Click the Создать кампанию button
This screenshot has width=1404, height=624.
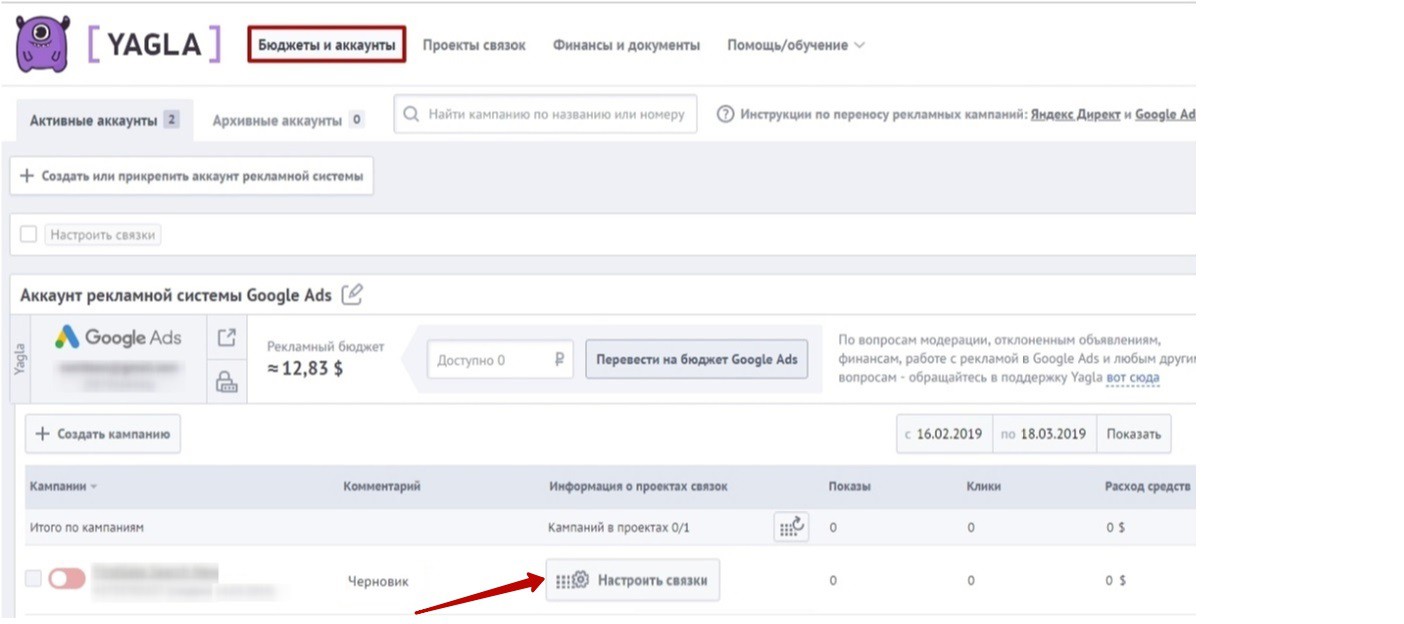pos(103,434)
